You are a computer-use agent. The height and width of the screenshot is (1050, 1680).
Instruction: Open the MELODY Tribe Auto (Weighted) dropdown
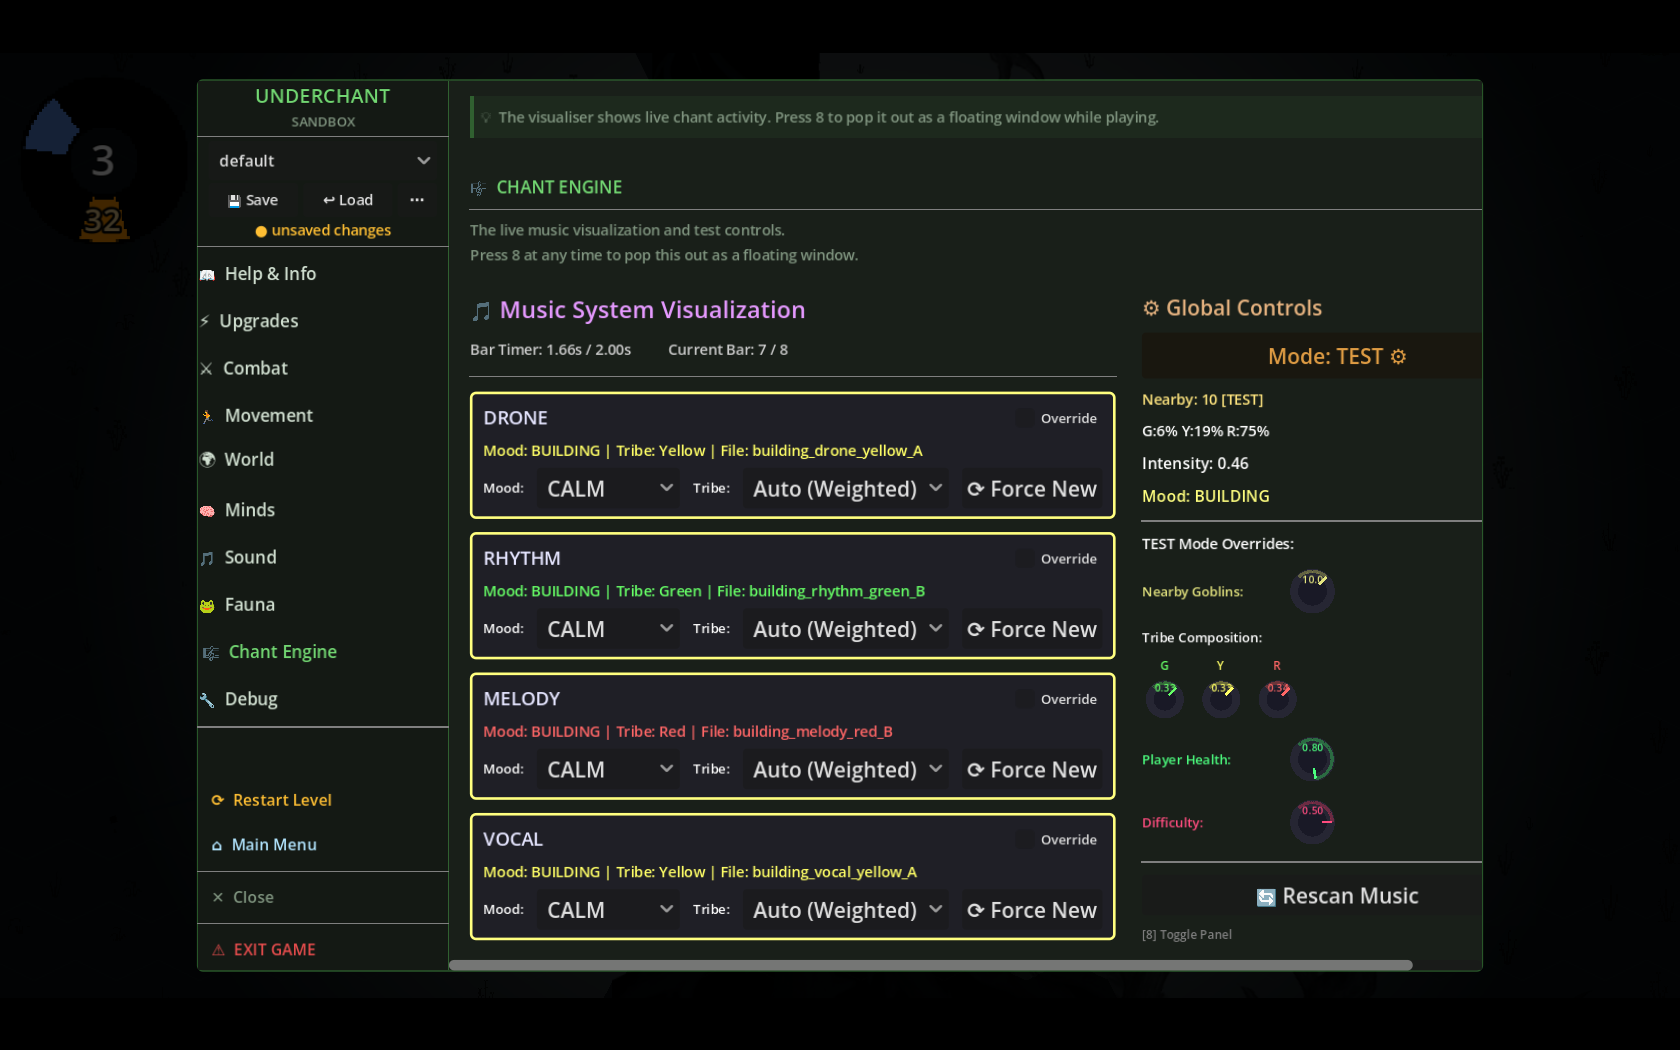coord(846,770)
